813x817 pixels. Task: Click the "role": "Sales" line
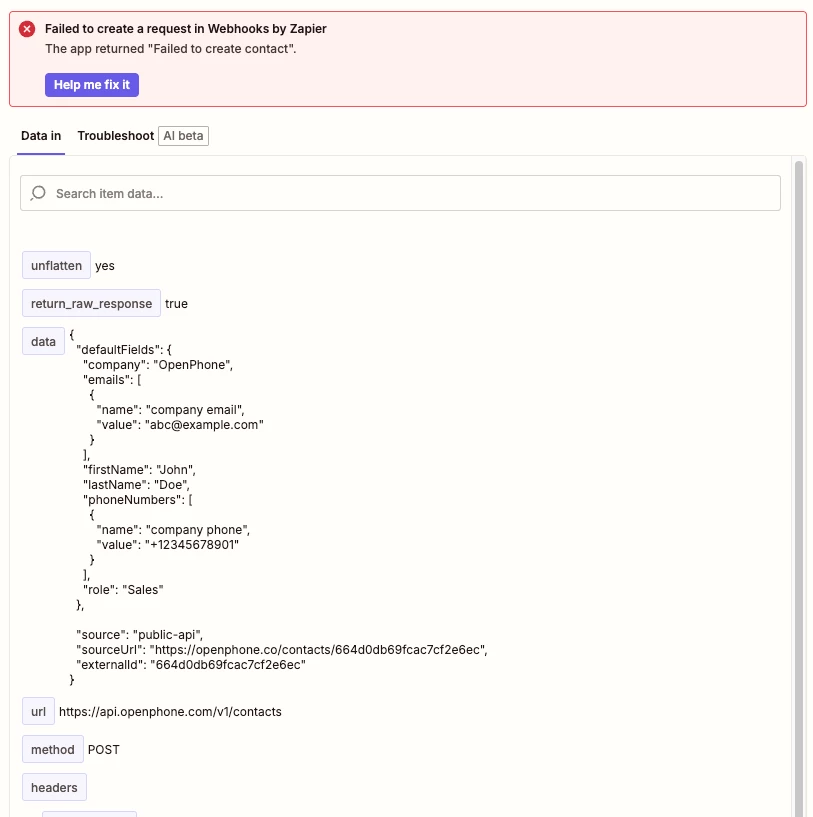point(123,589)
